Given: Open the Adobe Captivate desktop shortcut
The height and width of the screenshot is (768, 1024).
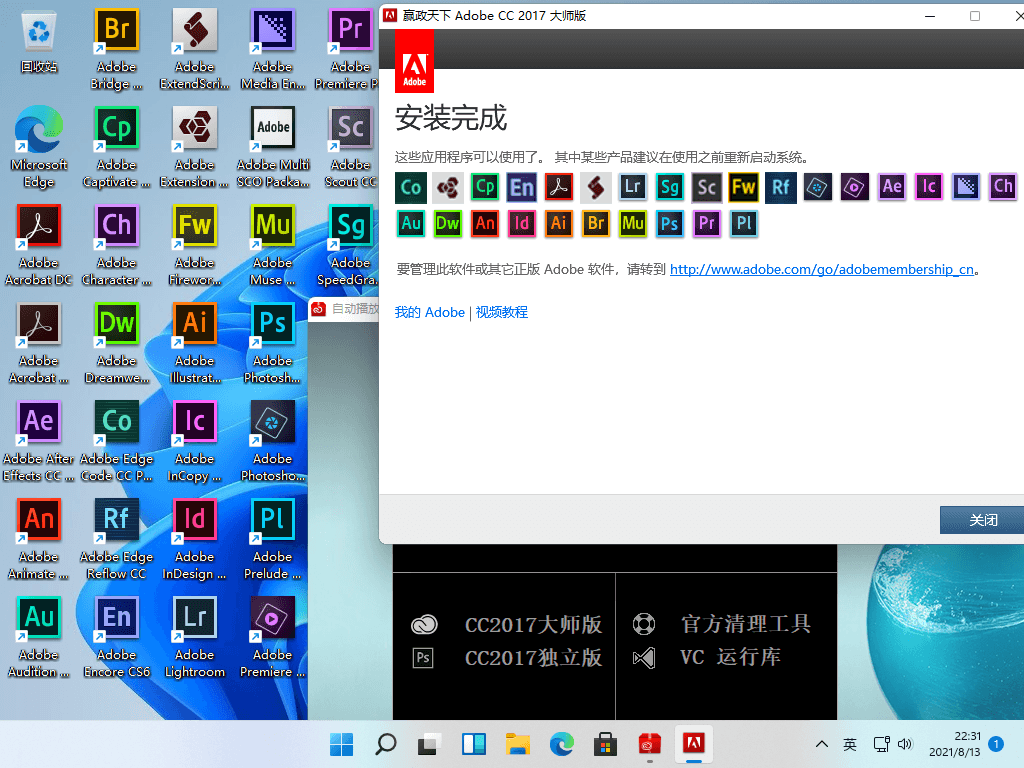Looking at the screenshot, I should pos(117,148).
